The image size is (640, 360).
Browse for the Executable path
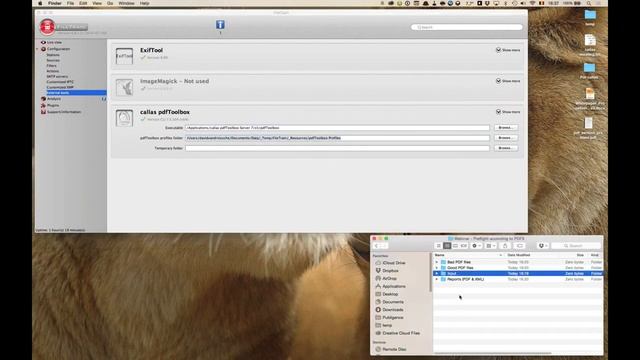(x=505, y=128)
